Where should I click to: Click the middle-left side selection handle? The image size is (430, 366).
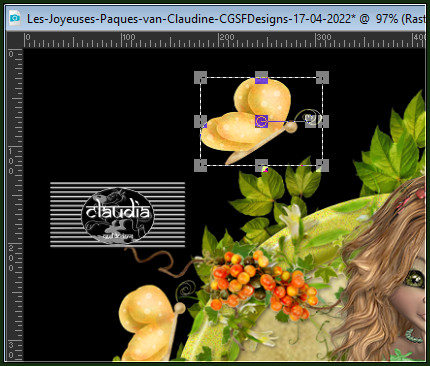pyautogui.click(x=200, y=121)
